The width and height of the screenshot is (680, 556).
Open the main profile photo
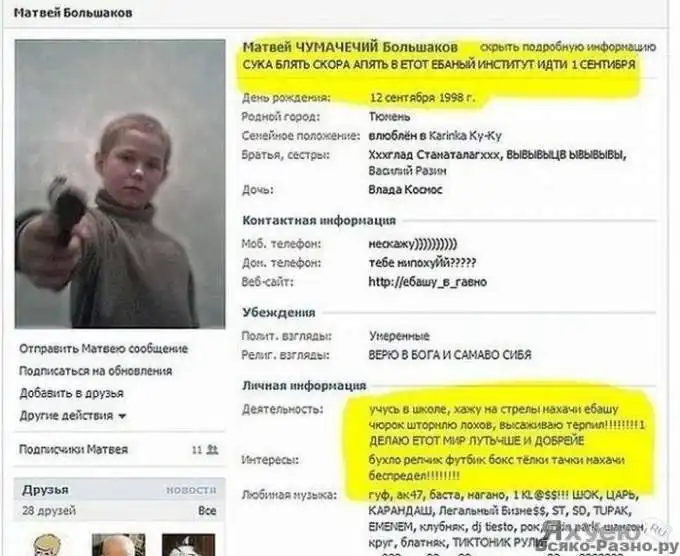click(x=120, y=183)
